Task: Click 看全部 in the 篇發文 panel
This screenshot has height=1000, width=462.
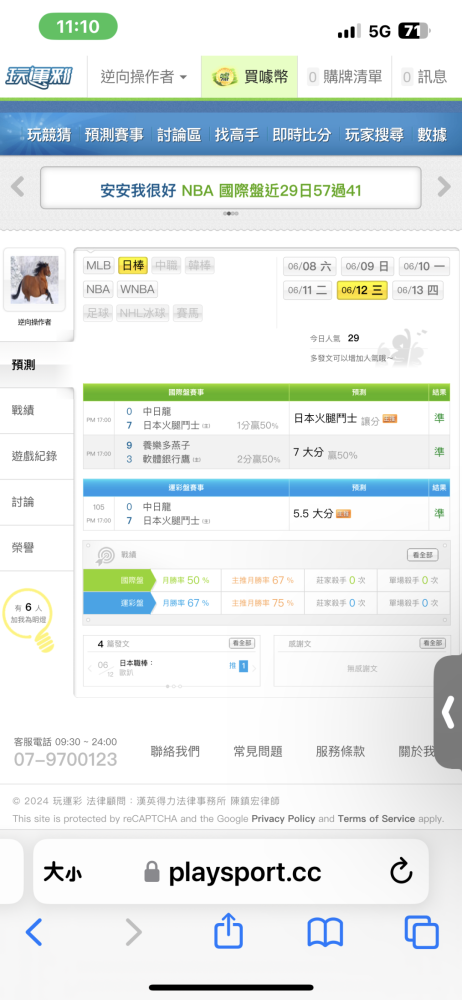Action: 242,643
